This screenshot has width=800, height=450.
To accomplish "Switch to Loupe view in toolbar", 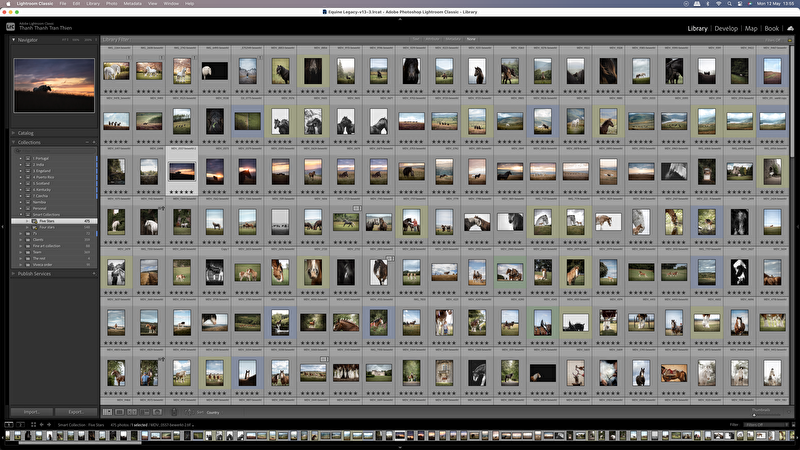I will 120,412.
